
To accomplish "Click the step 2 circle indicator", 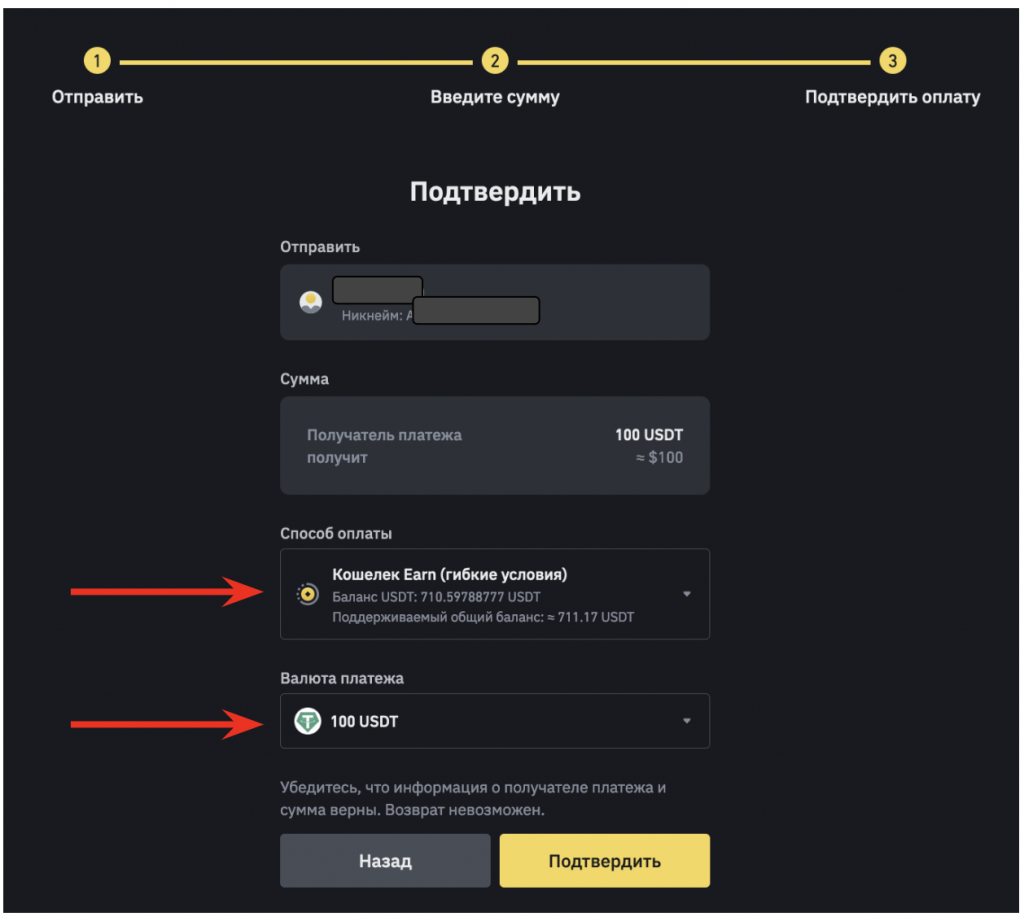I will [494, 62].
